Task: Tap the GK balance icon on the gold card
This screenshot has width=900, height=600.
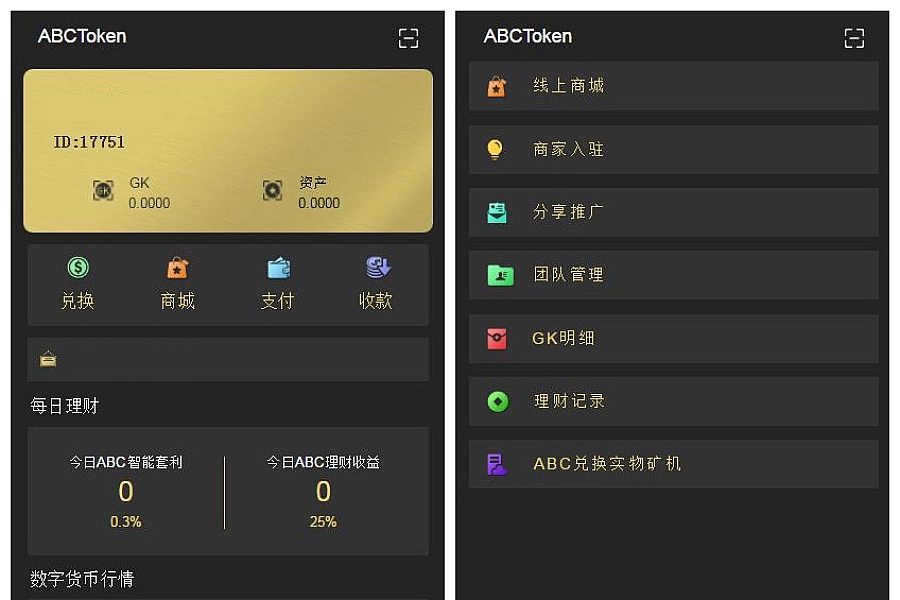Action: pyautogui.click(x=103, y=190)
